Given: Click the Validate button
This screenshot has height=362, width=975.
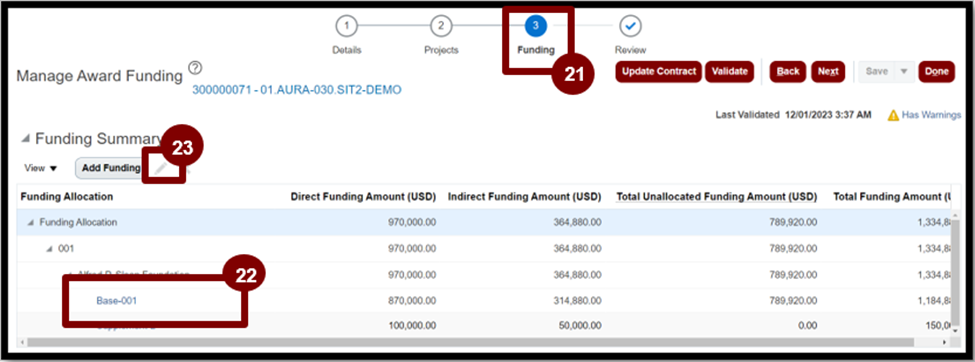Looking at the screenshot, I should click(x=729, y=72).
